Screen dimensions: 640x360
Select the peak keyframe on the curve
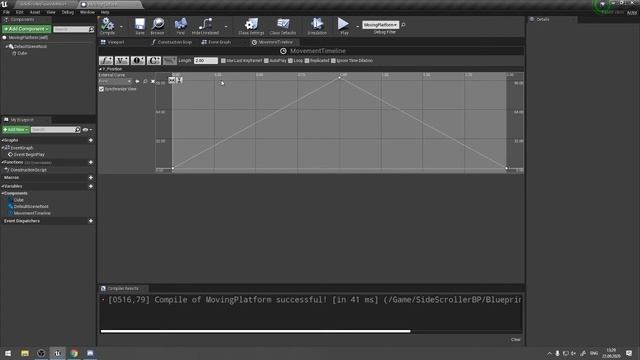339,77
